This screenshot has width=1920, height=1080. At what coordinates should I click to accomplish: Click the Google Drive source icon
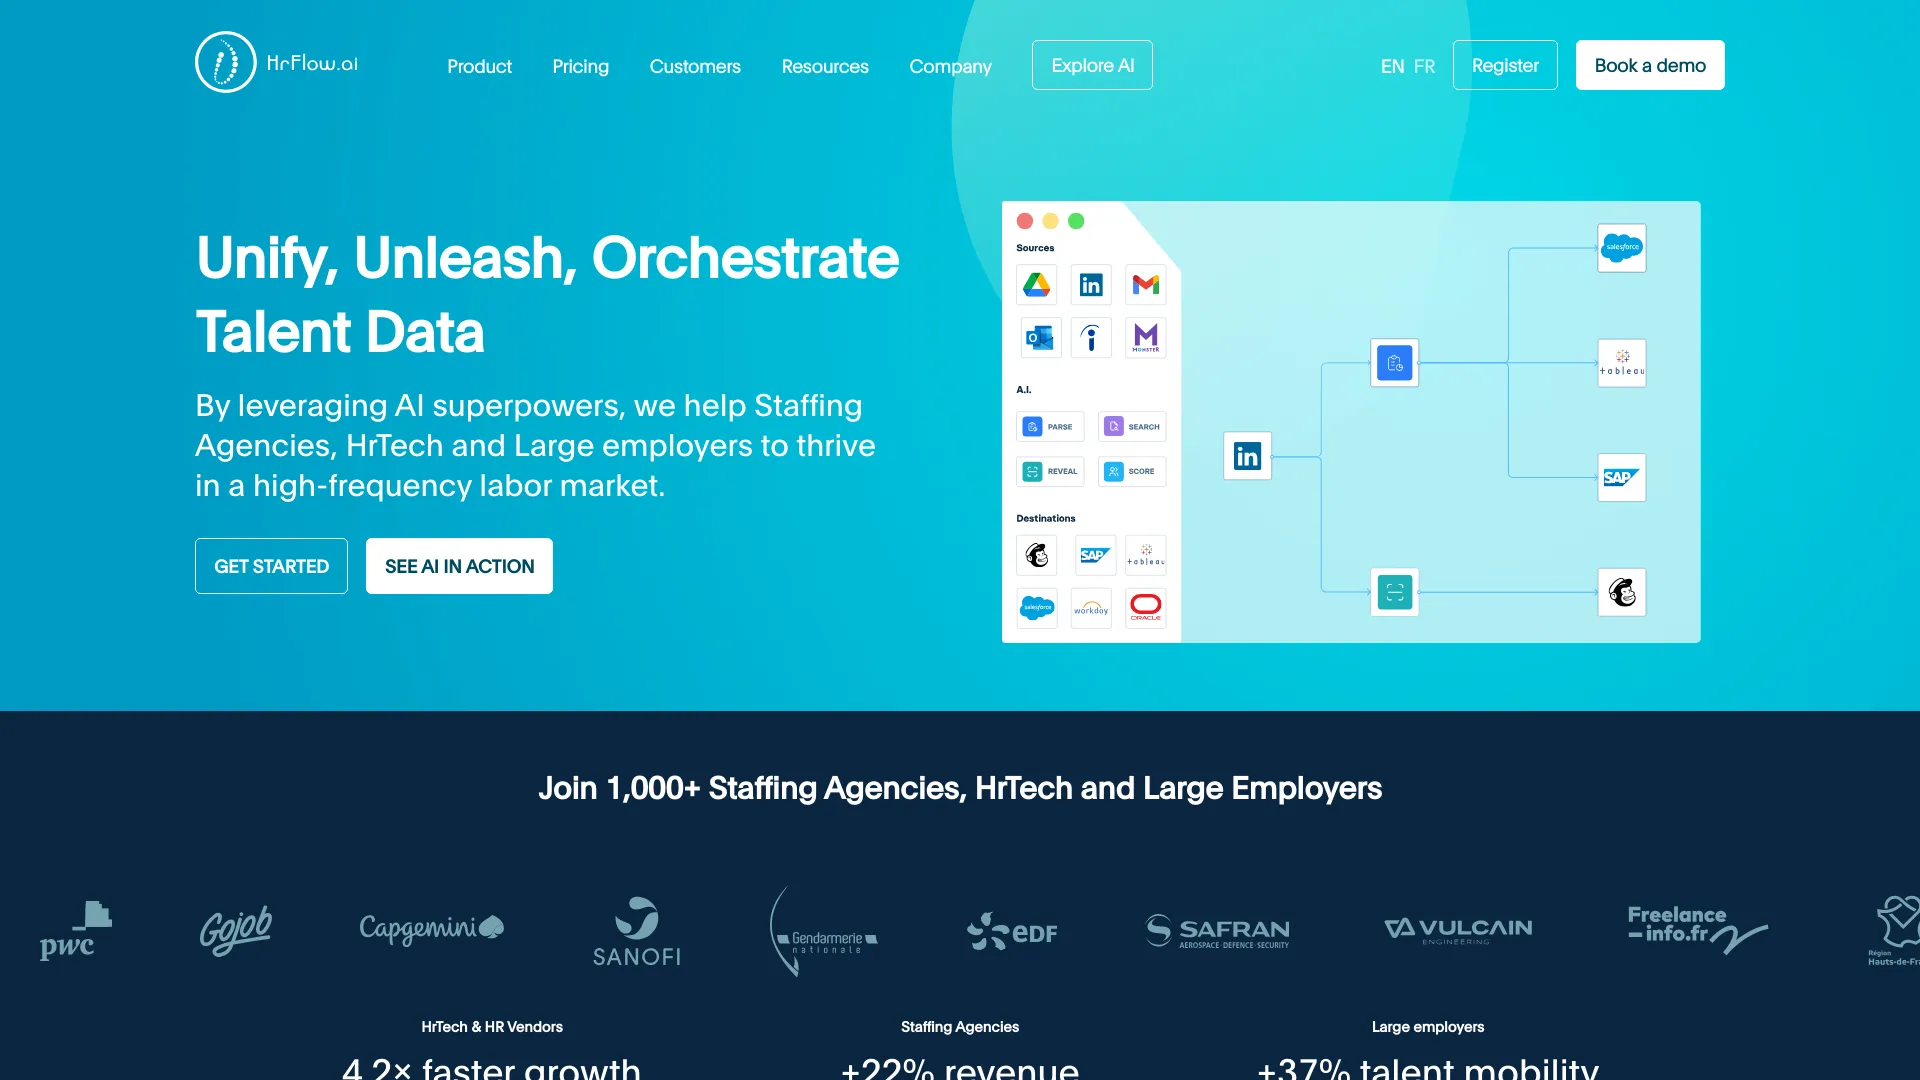(x=1036, y=285)
